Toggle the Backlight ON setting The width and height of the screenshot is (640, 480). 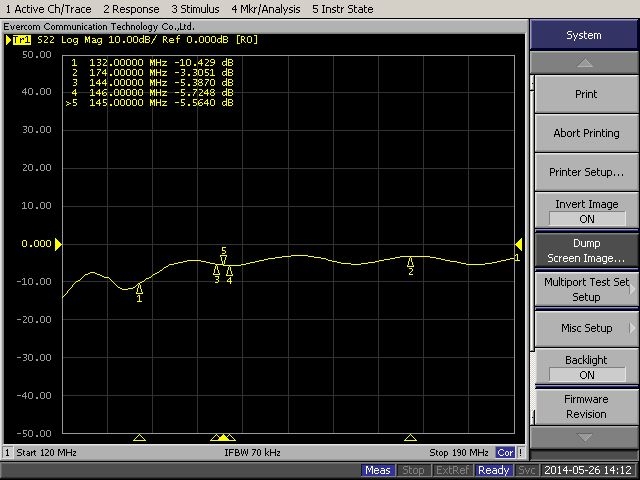pyautogui.click(x=586, y=367)
